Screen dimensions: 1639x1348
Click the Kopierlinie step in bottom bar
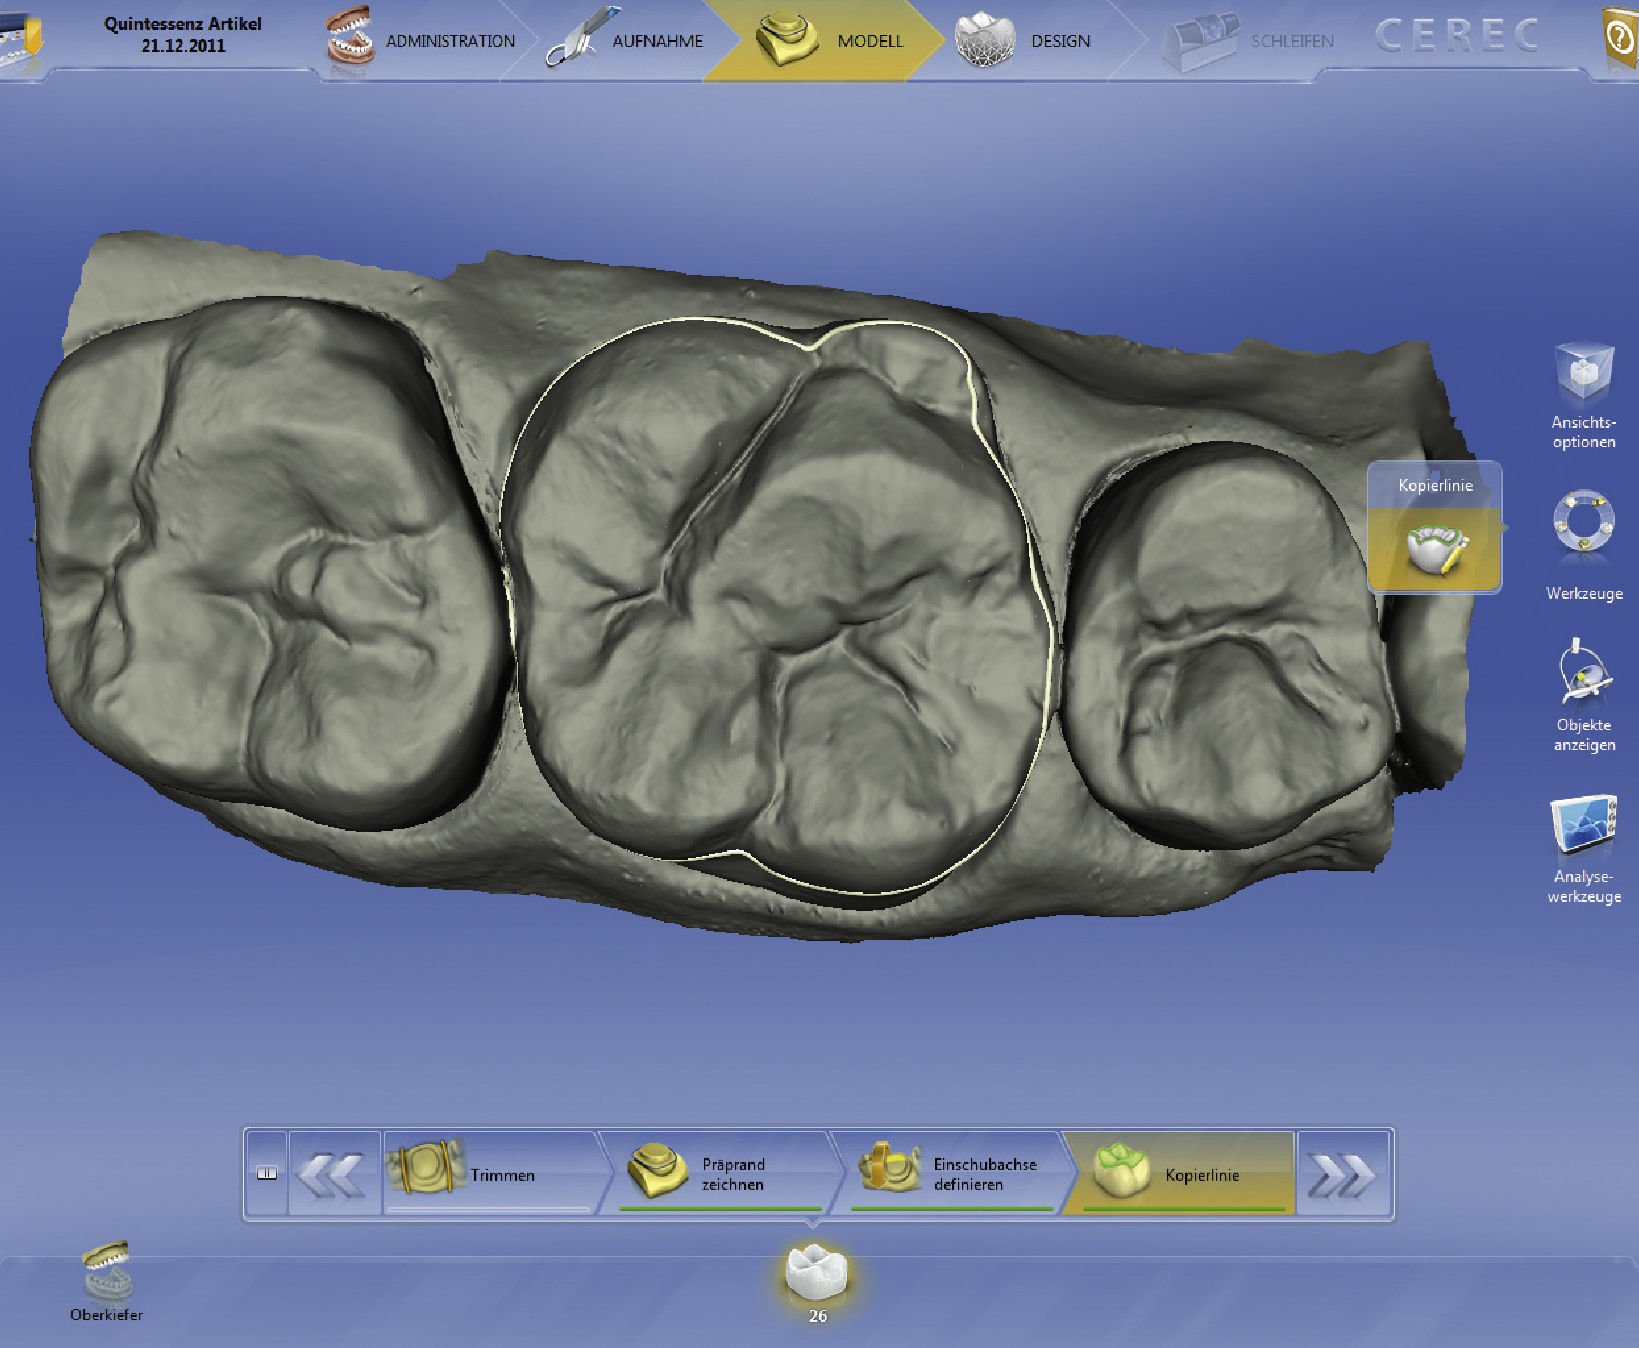point(1178,1174)
